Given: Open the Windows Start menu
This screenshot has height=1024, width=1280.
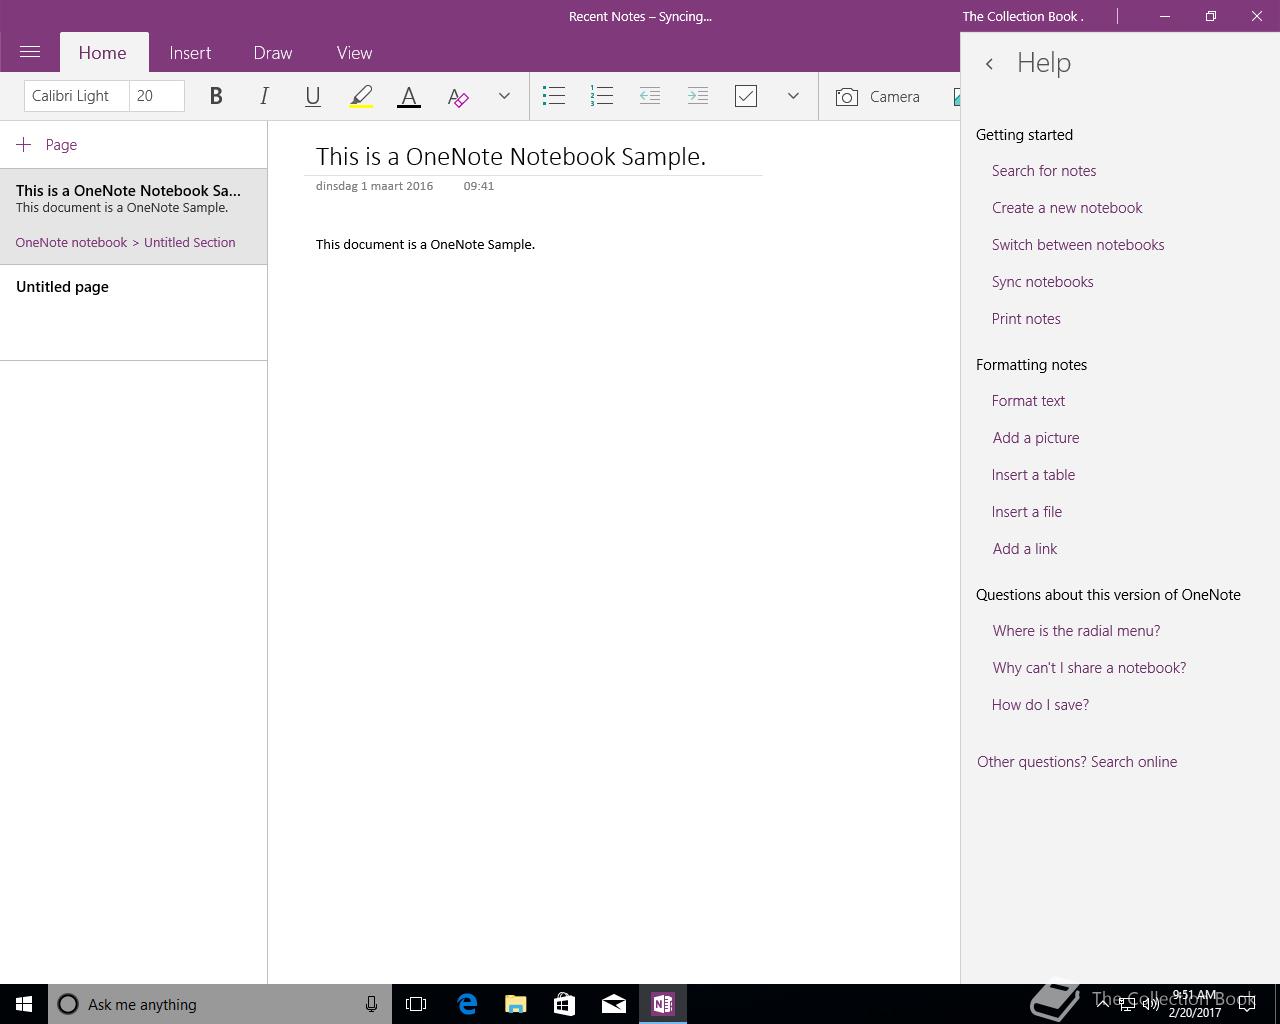Looking at the screenshot, I should point(24,1004).
